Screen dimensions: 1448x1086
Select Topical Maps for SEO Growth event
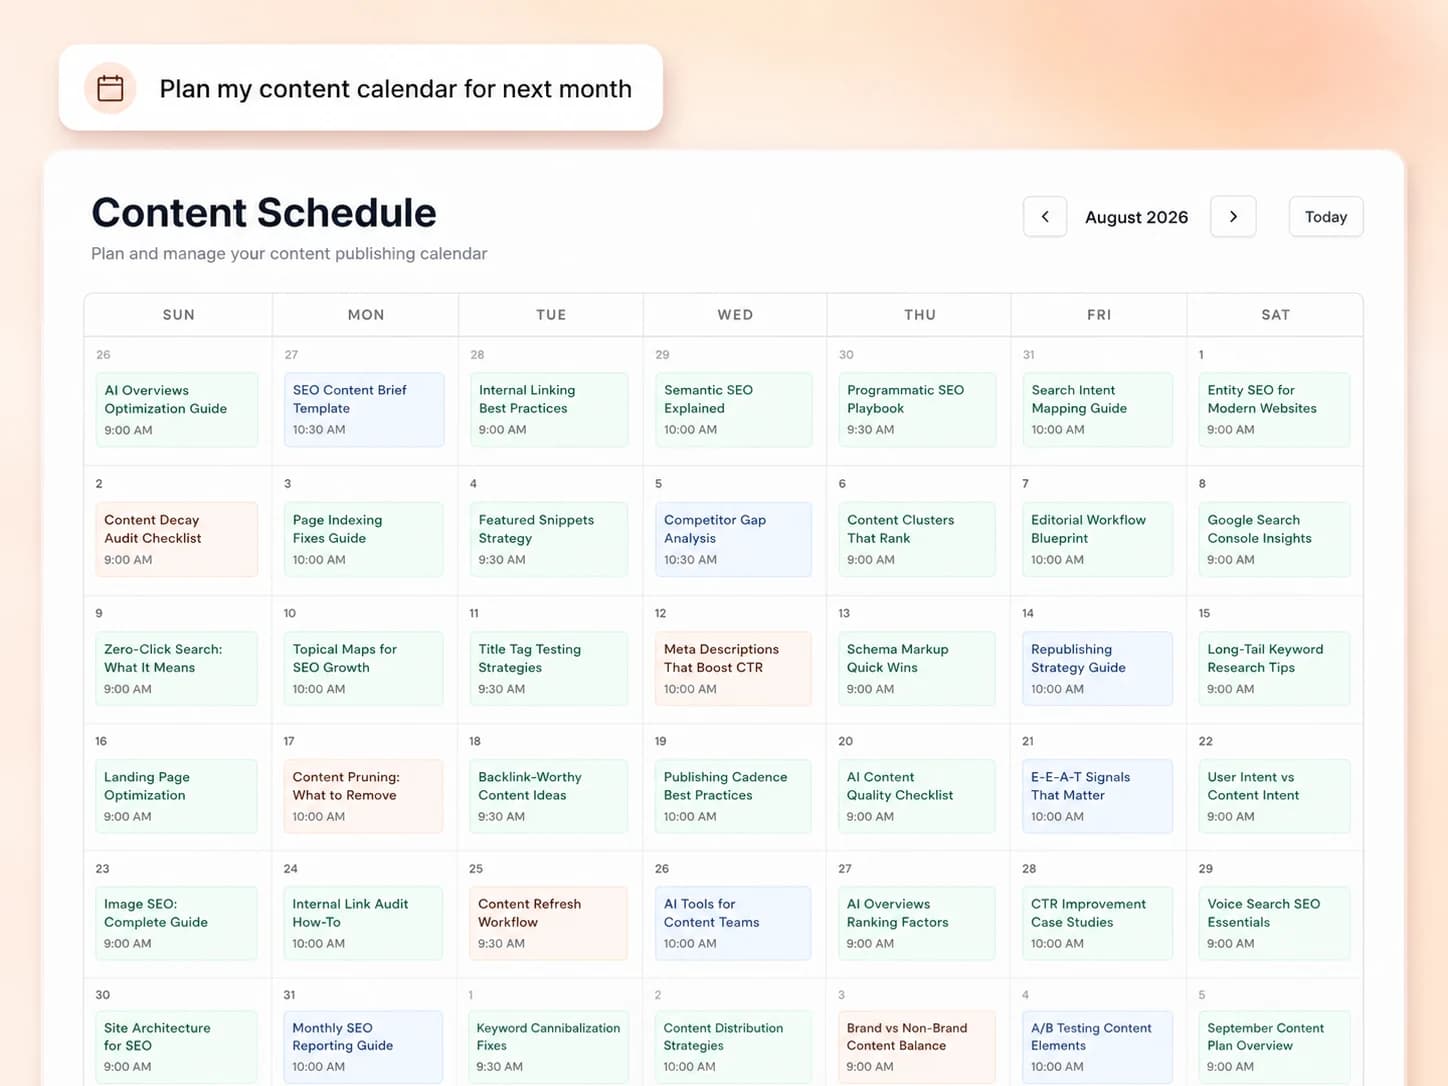[364, 669]
